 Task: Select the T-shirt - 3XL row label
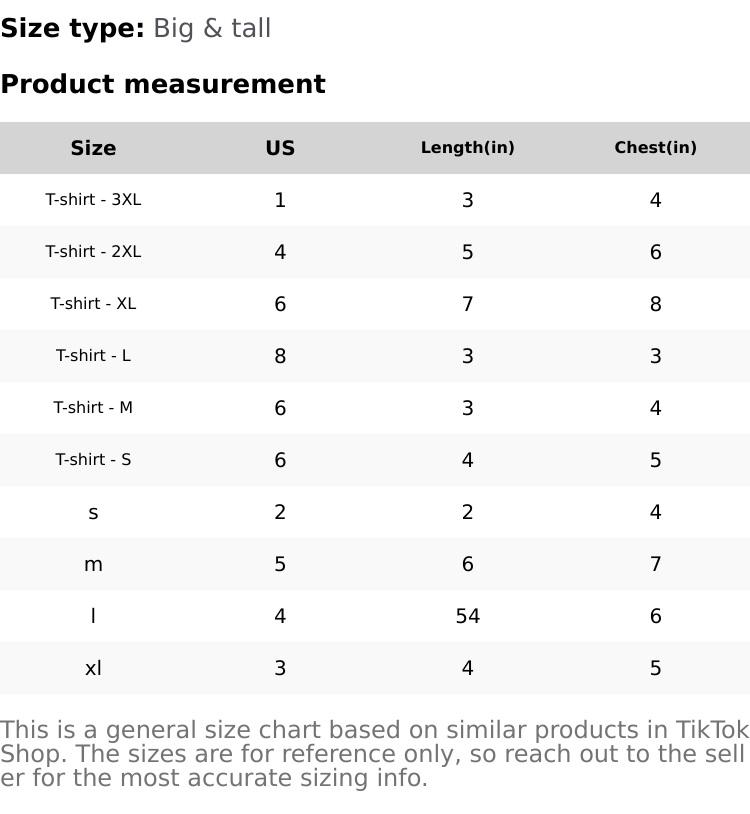point(93,200)
